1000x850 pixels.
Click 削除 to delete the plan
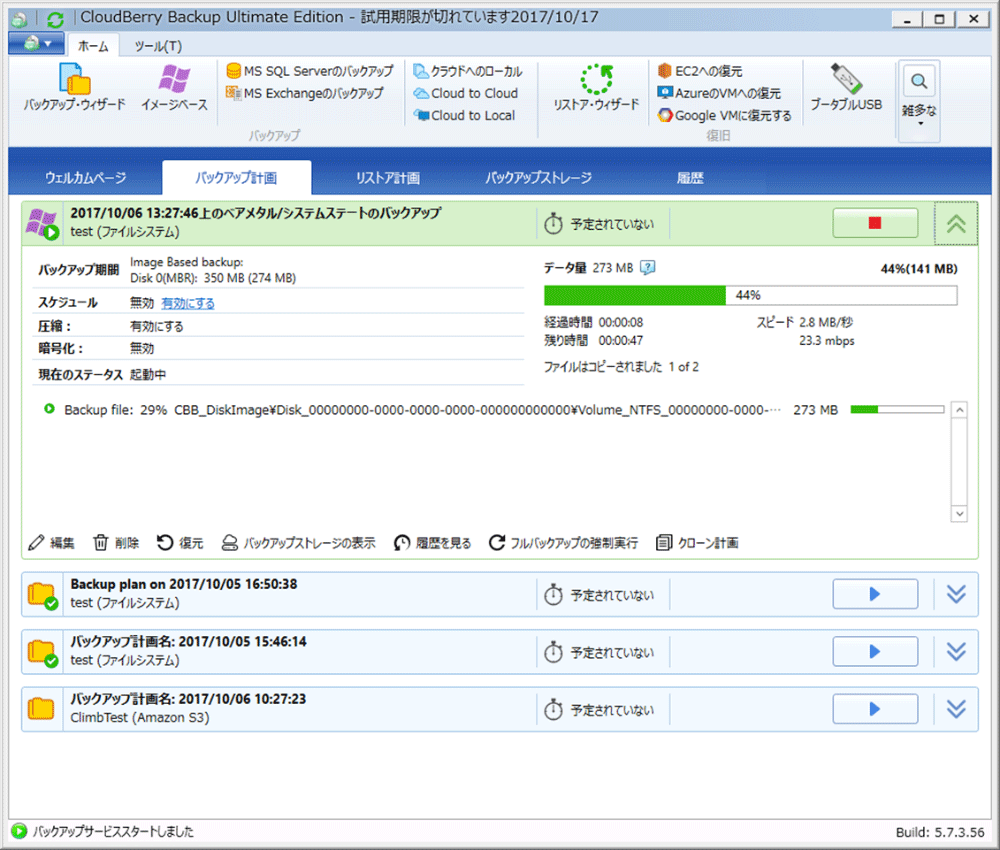point(116,543)
